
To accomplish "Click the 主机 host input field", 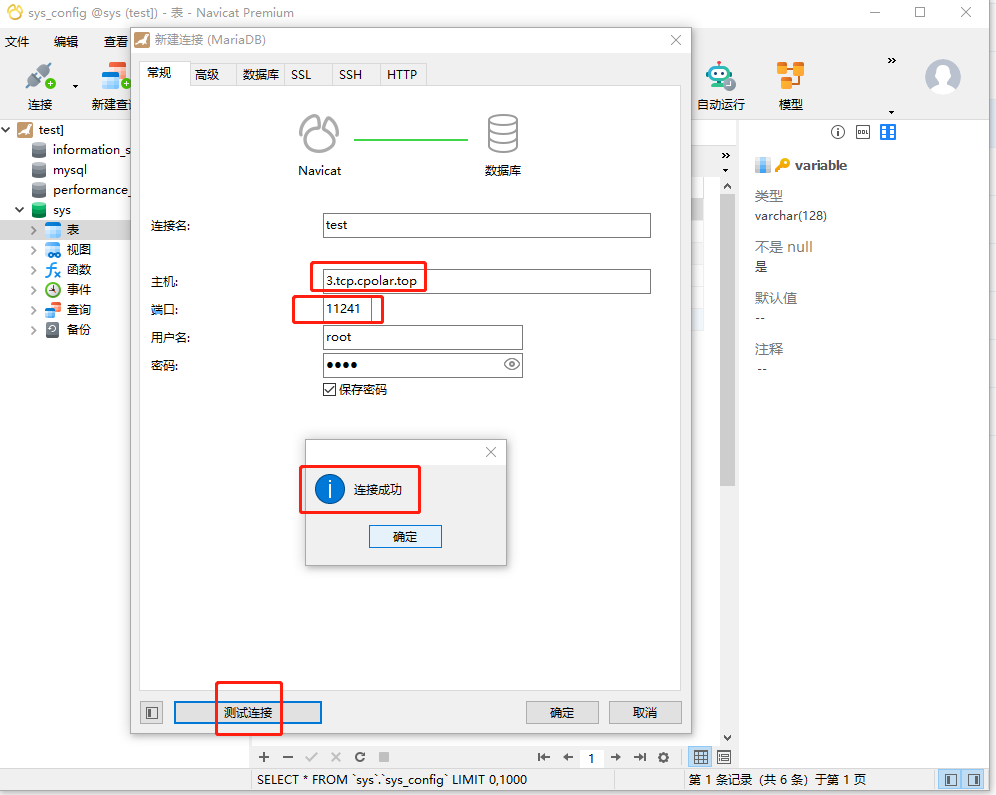I will [x=487, y=281].
